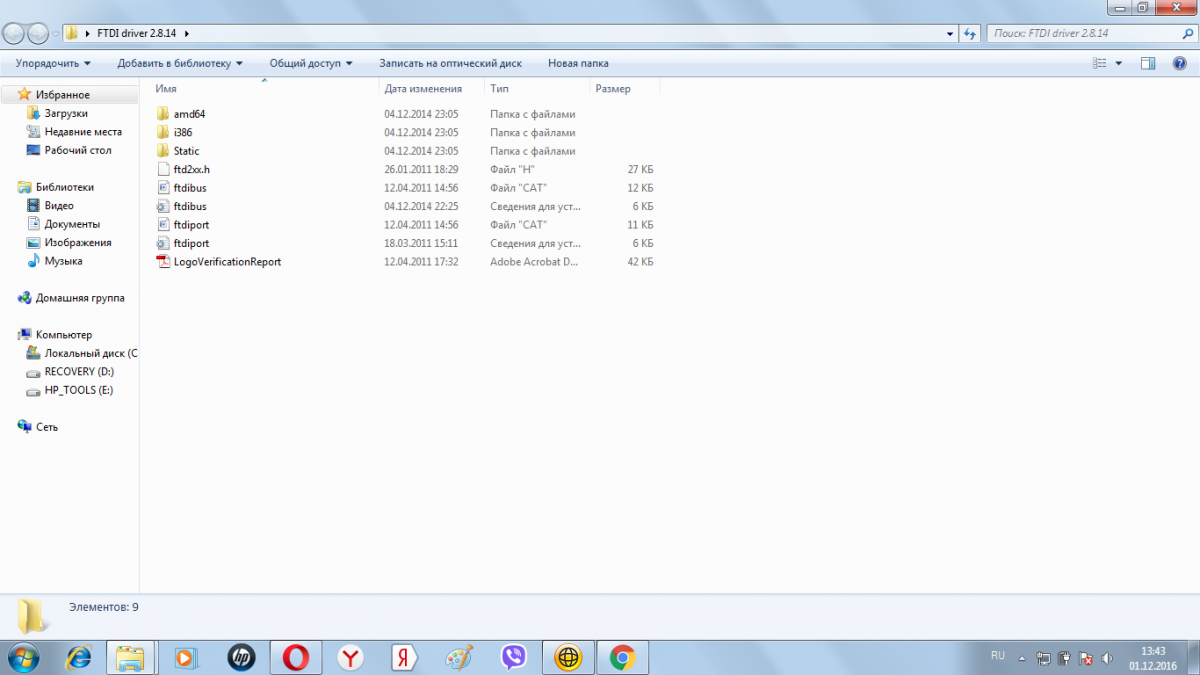Open the amd64 folder icon
This screenshot has height=675, width=1200.
click(164, 114)
